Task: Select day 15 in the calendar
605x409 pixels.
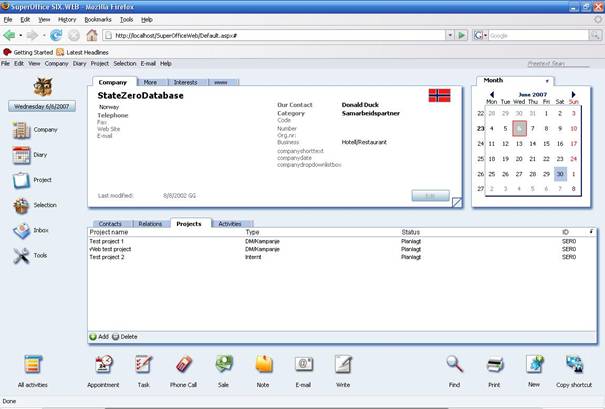Action: 546,144
